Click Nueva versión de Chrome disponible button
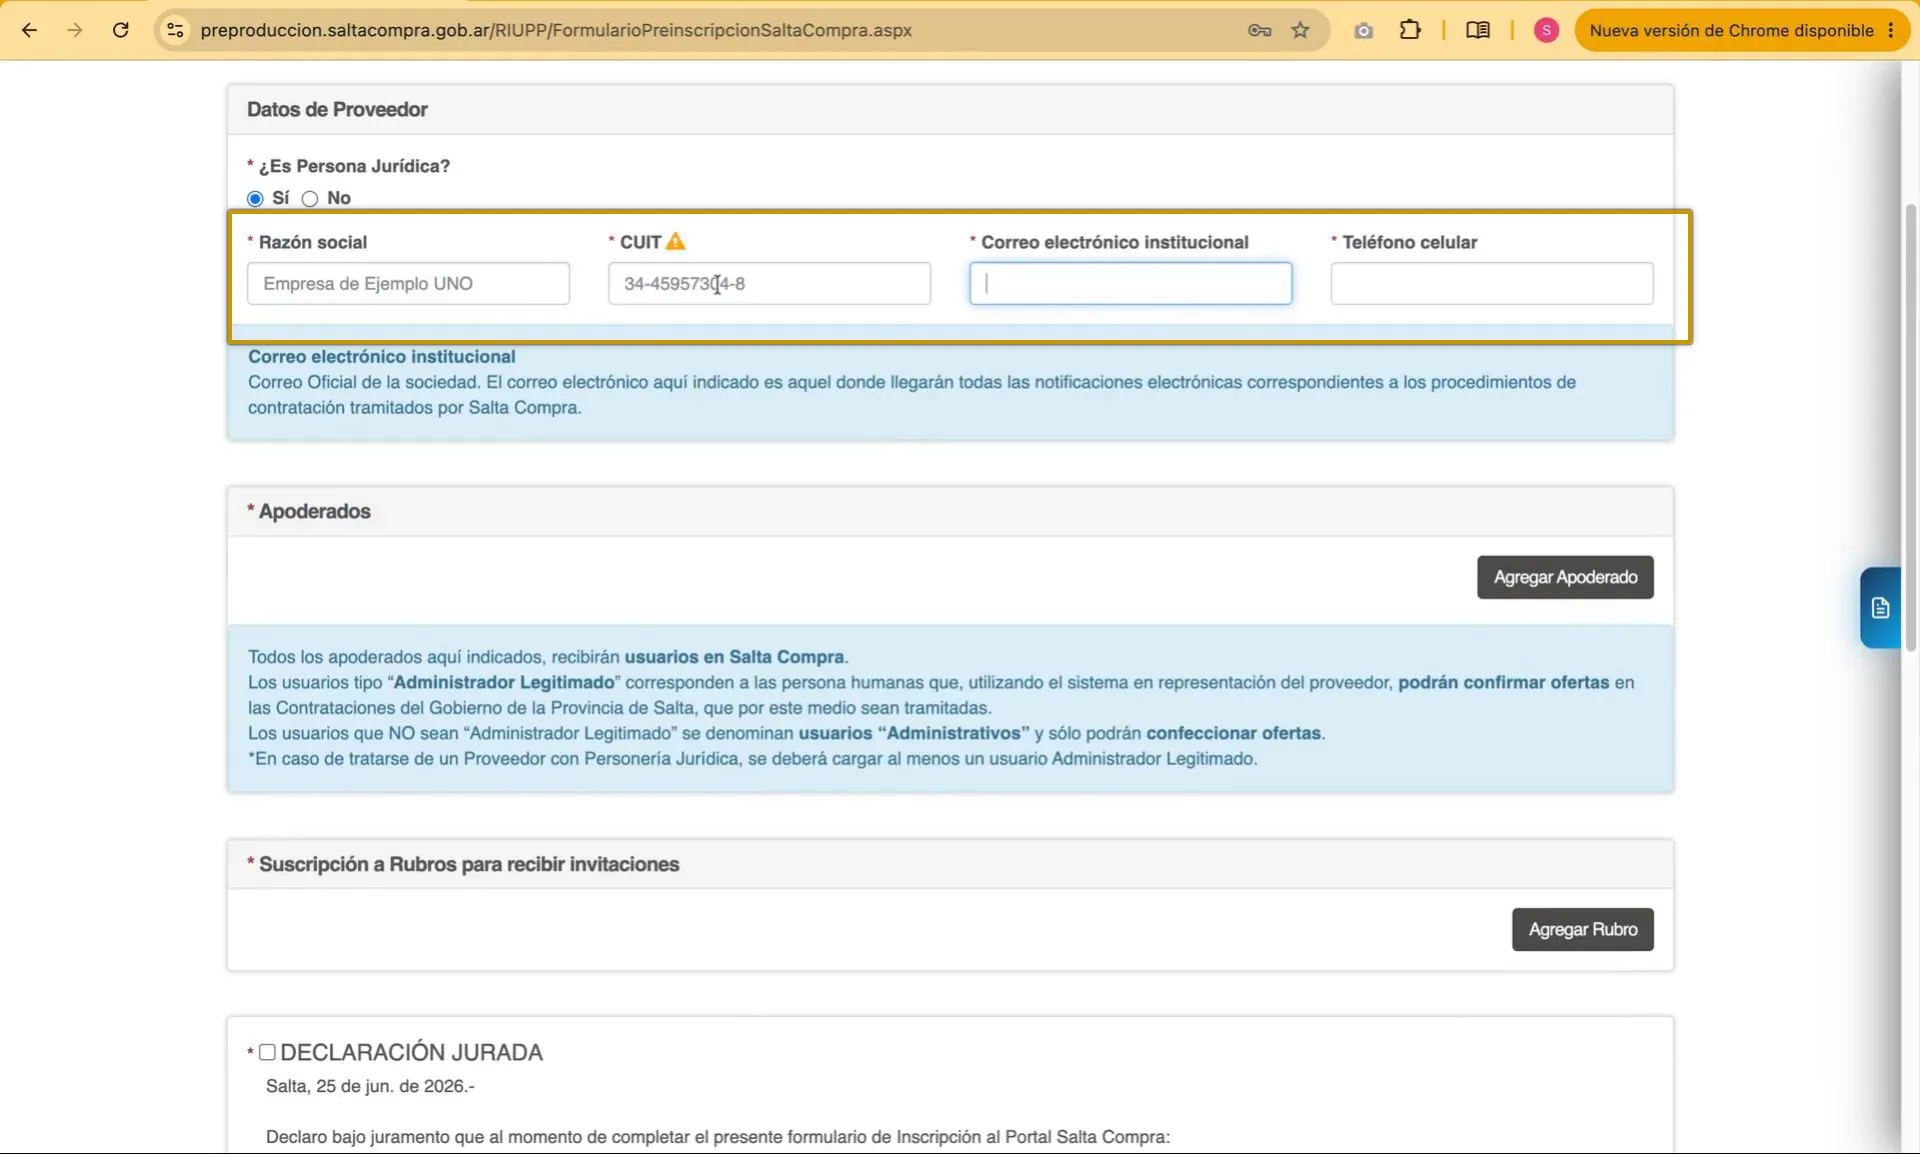The image size is (1920, 1154). (x=1731, y=30)
